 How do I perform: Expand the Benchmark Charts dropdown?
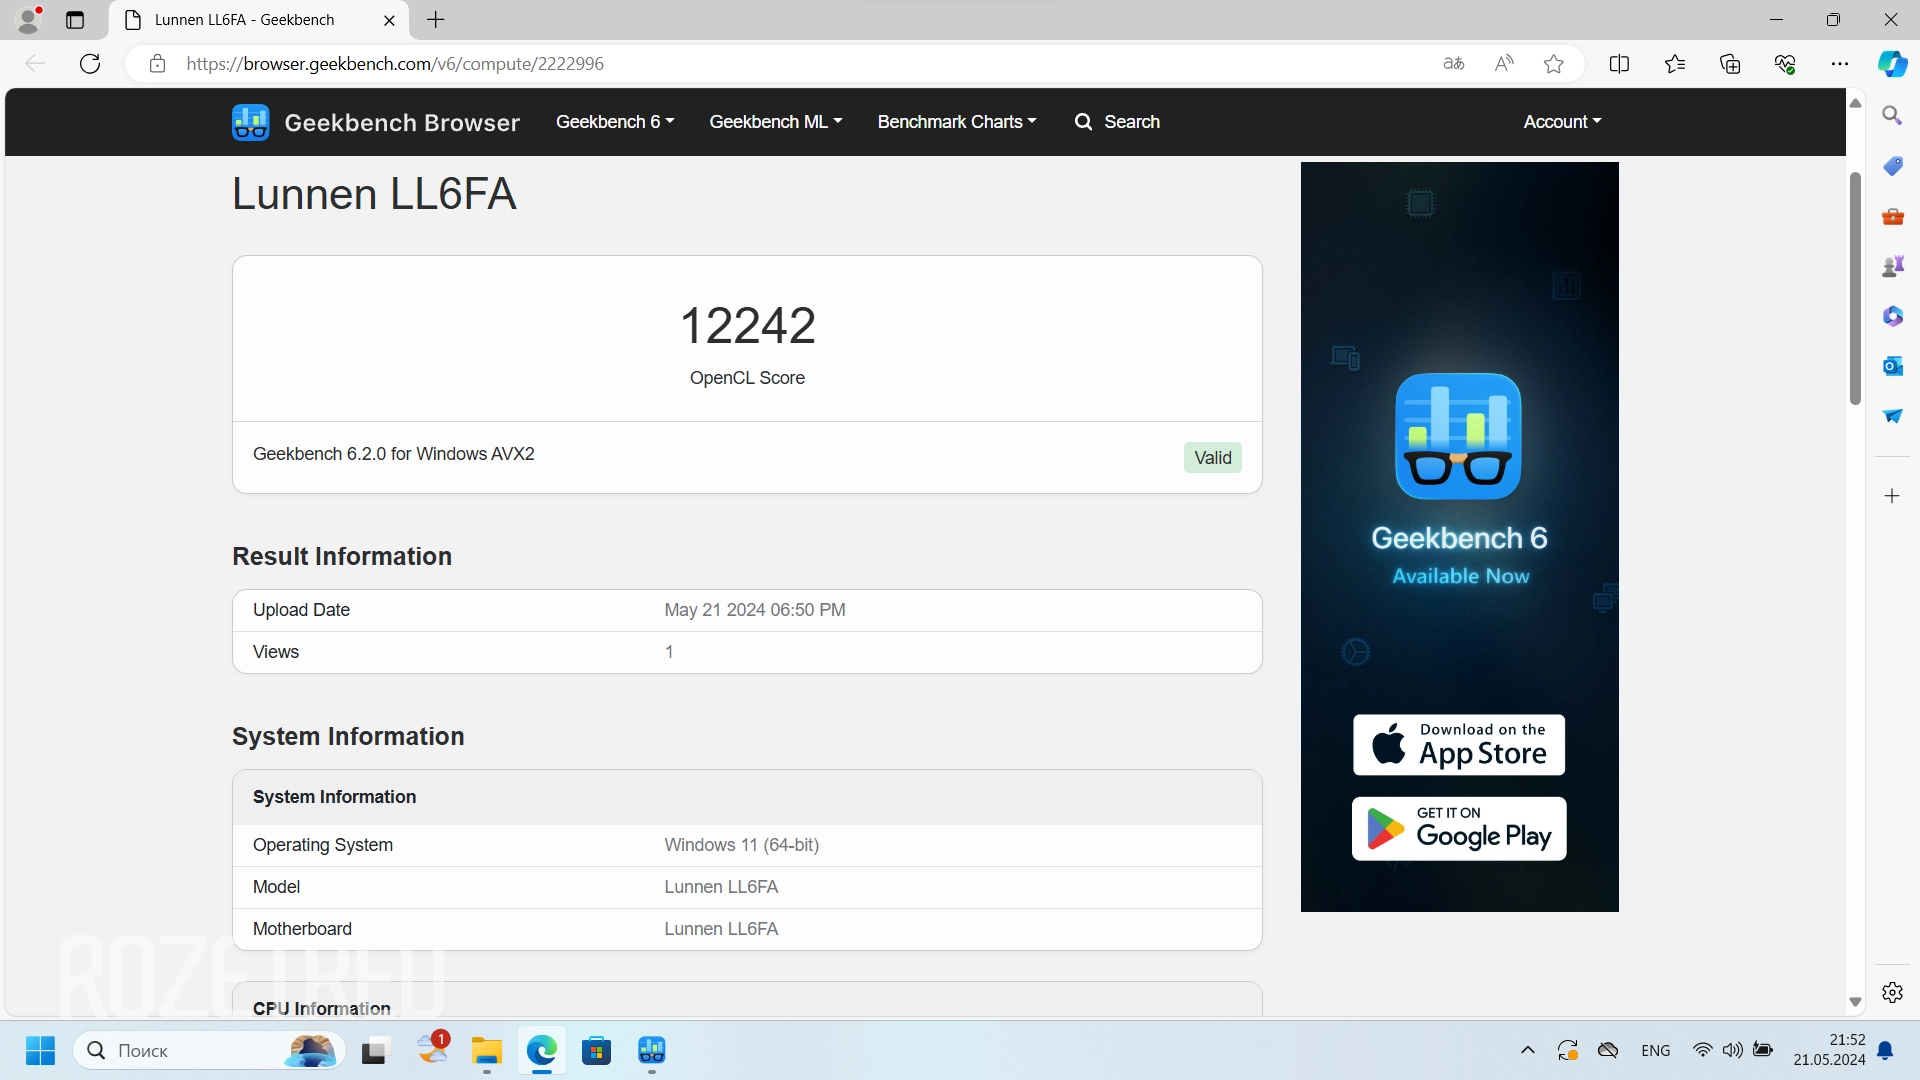(x=957, y=122)
